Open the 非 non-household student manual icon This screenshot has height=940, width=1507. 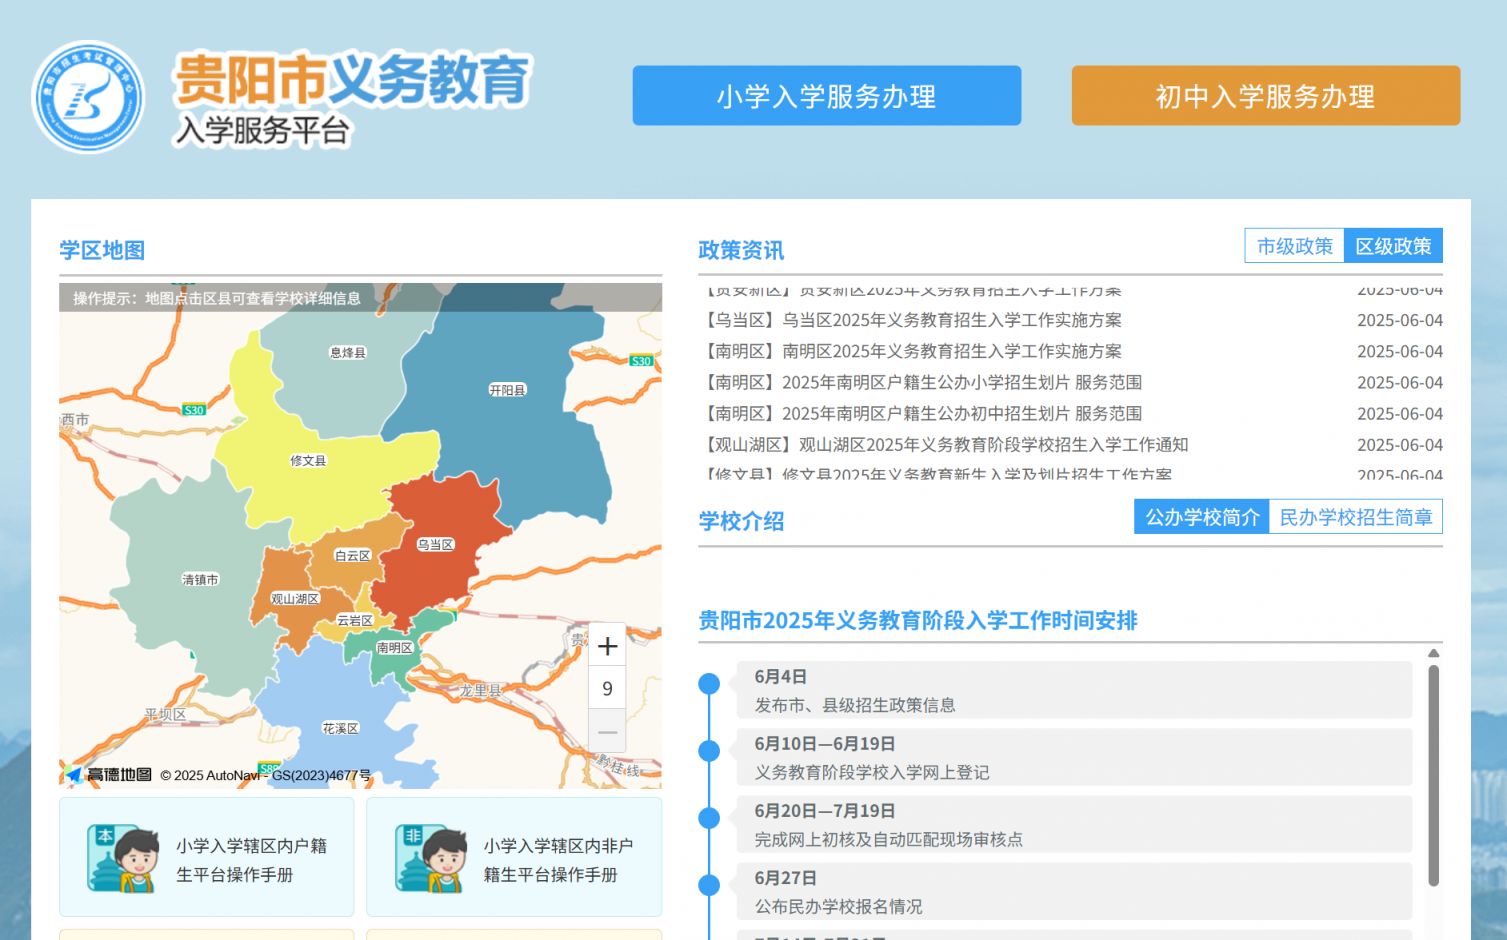(431, 858)
